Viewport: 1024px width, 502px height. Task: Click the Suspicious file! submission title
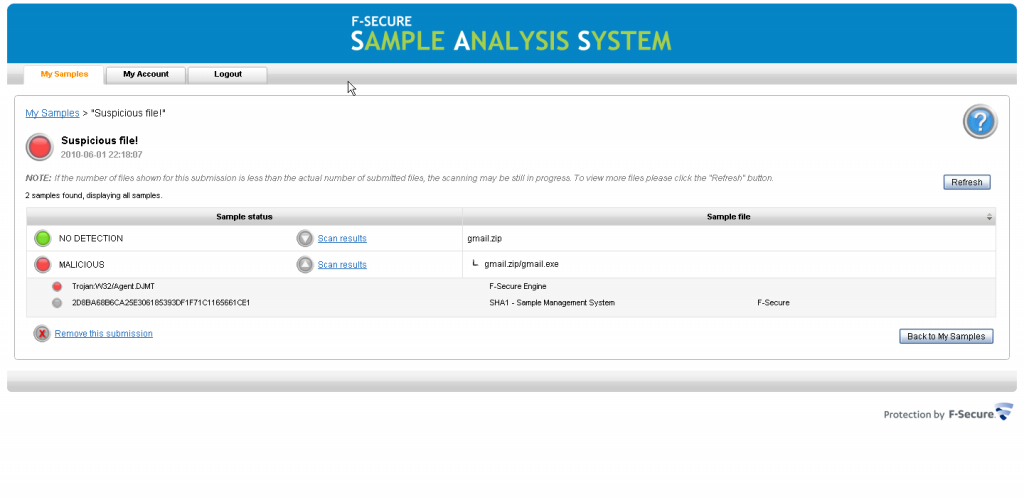[x=99, y=140]
